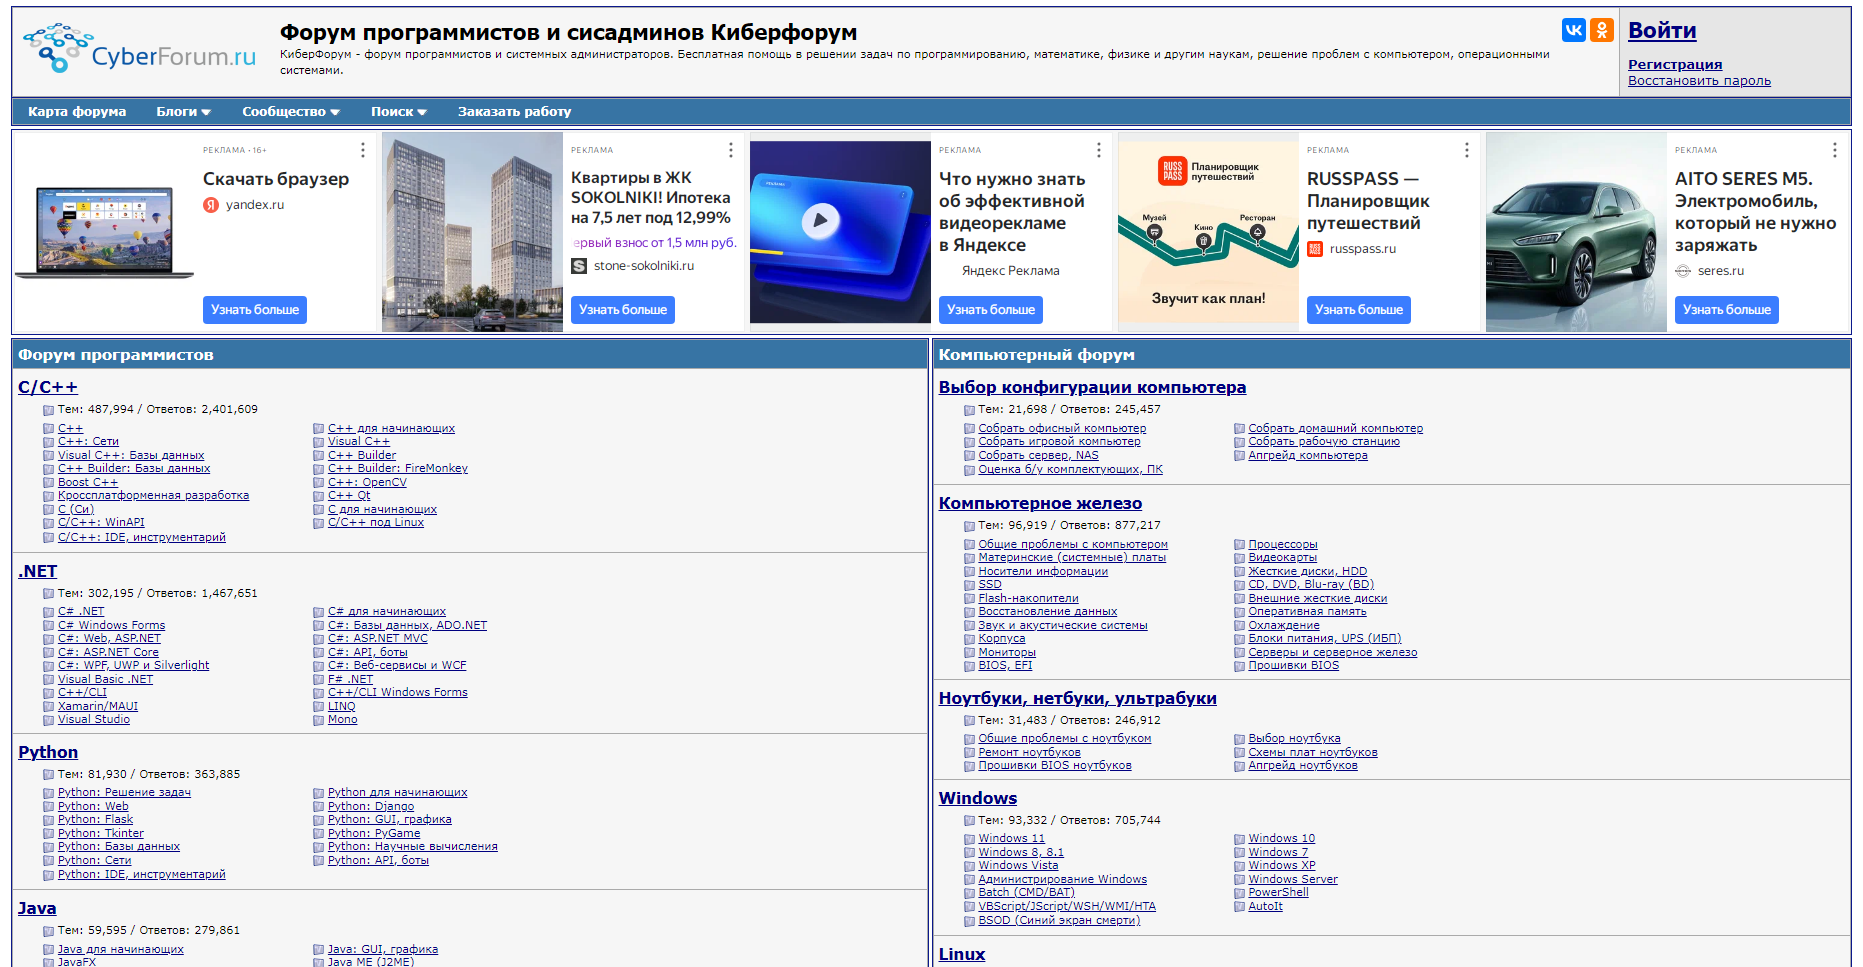The width and height of the screenshot is (1863, 967).
Task: Click Узнать больше on SOKOLNIKI ad
Action: pos(623,310)
